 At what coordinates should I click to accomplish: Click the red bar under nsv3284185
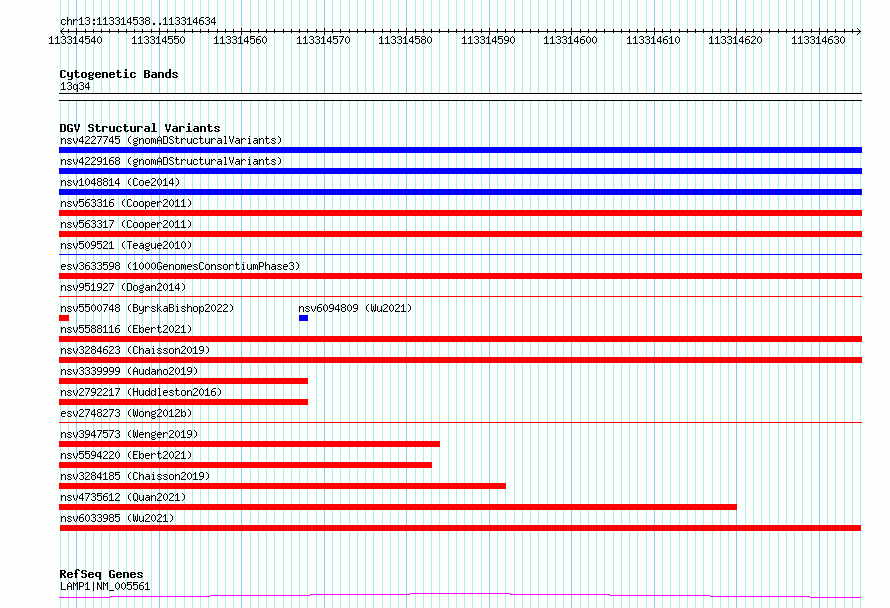pyautogui.click(x=282, y=486)
